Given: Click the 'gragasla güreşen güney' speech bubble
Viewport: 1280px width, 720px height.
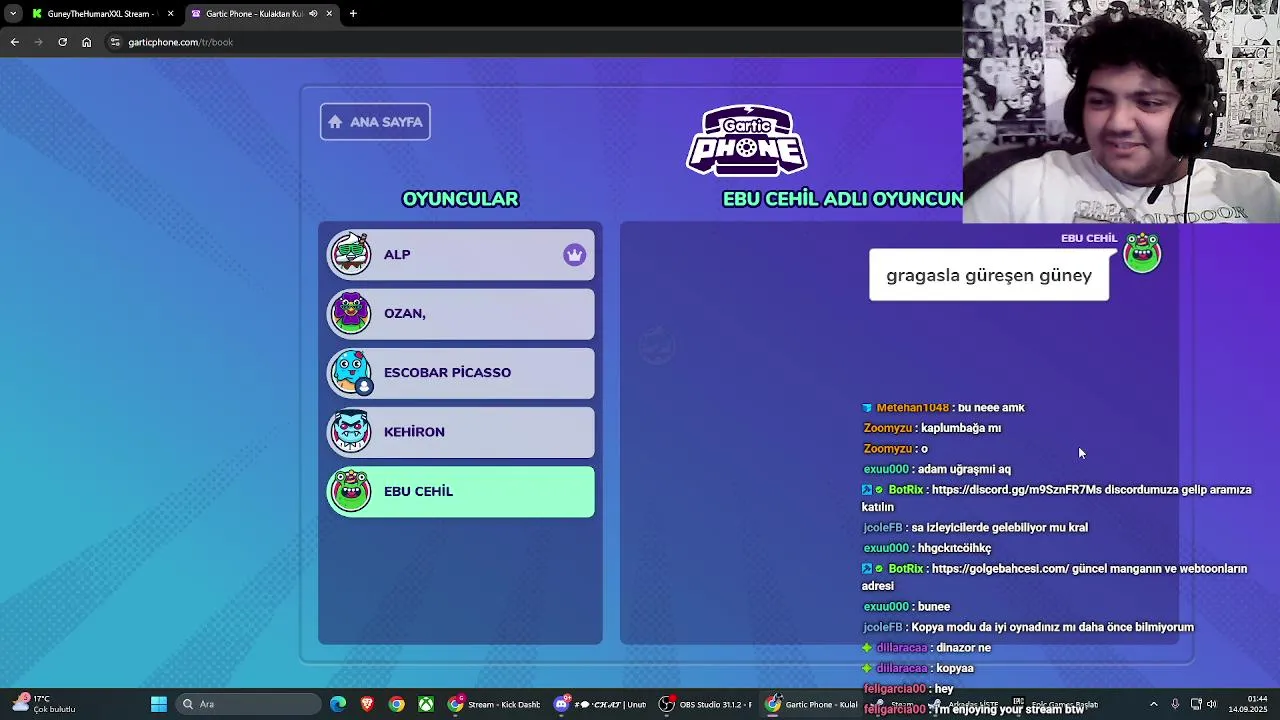Looking at the screenshot, I should [x=989, y=275].
